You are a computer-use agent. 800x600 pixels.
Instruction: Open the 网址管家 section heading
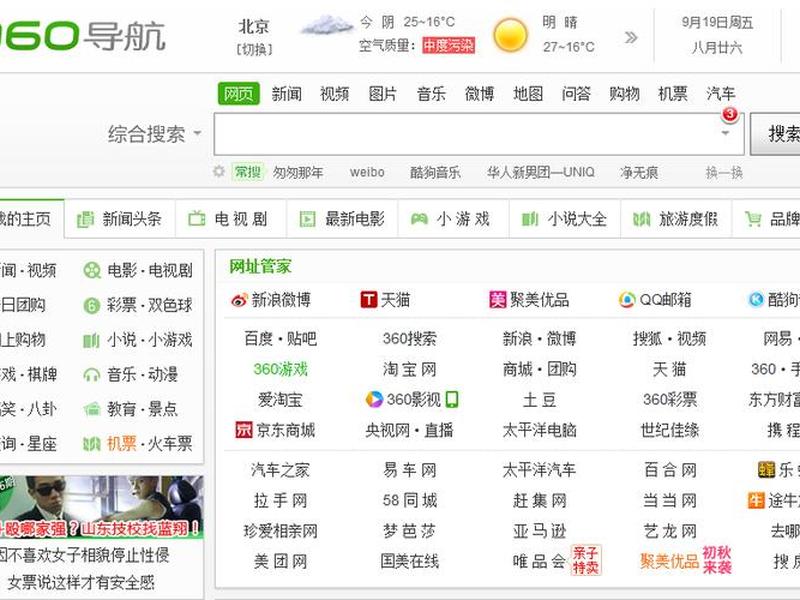tap(260, 266)
